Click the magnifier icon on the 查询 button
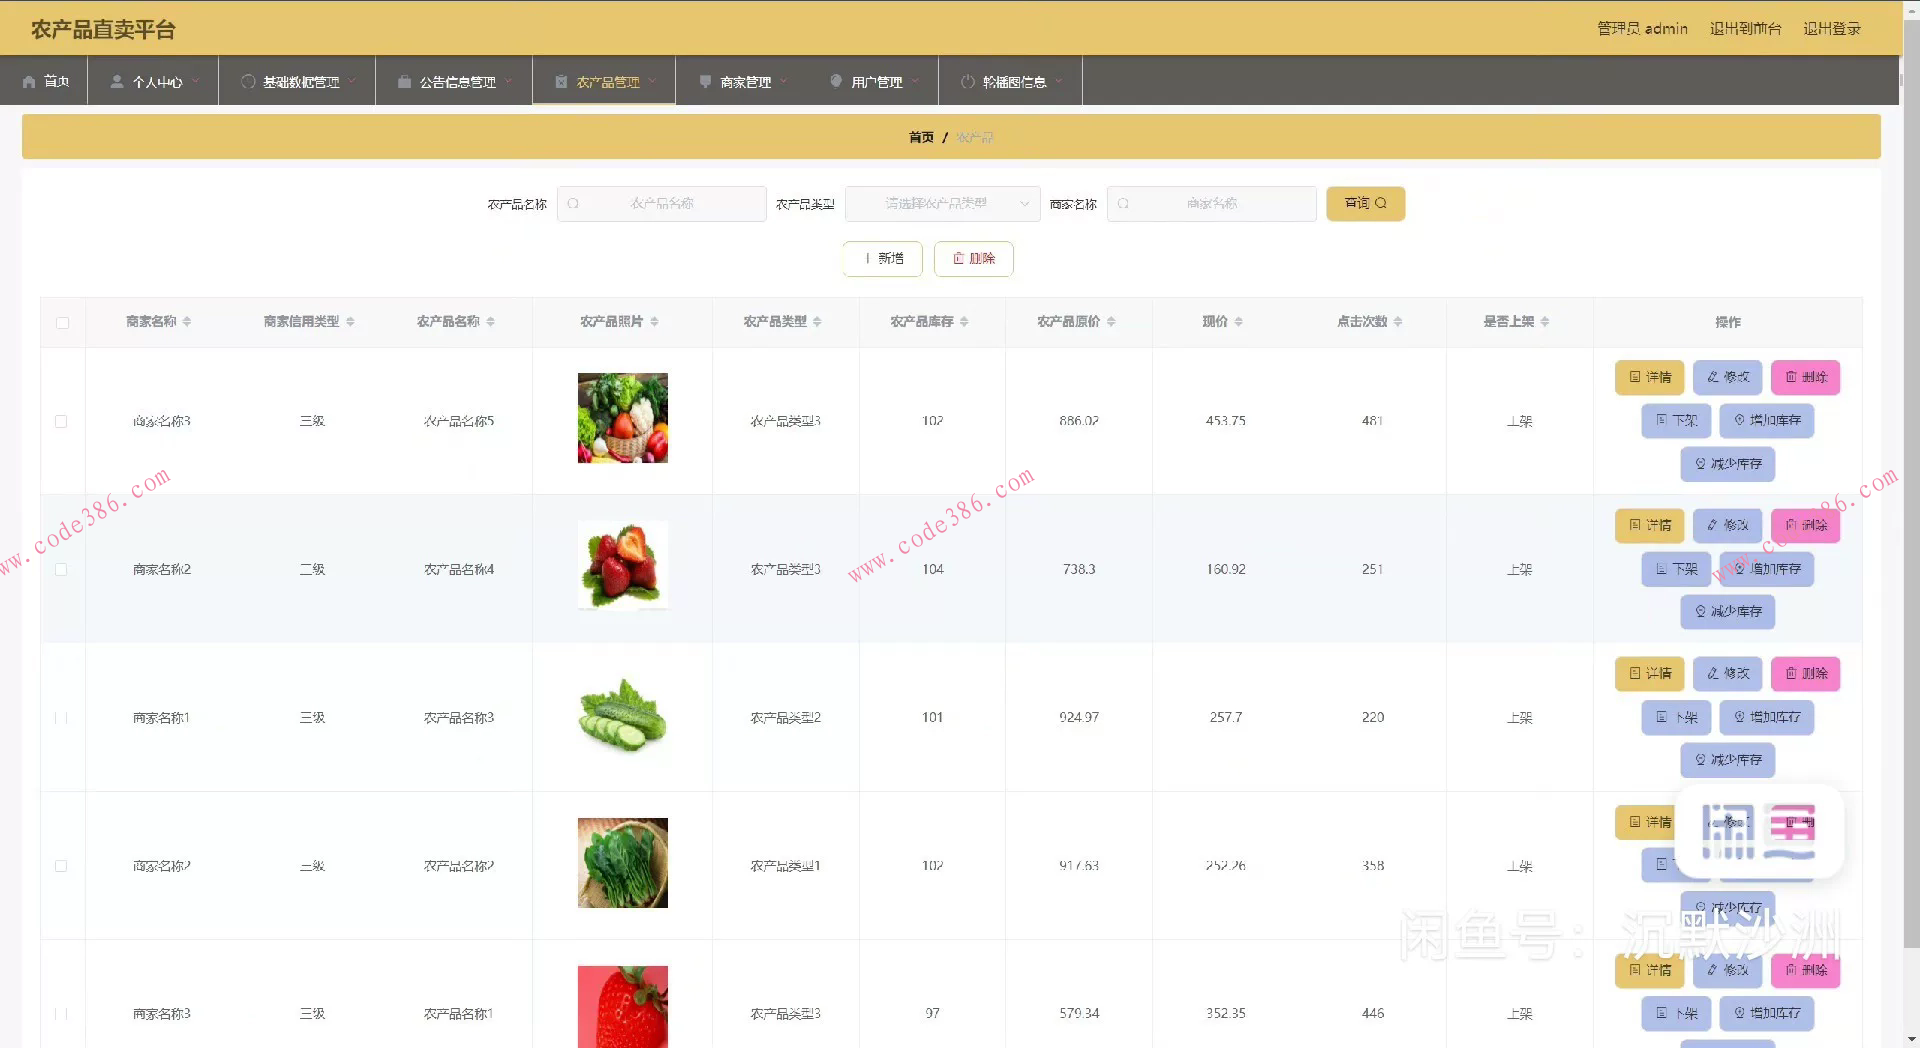 click(1382, 203)
